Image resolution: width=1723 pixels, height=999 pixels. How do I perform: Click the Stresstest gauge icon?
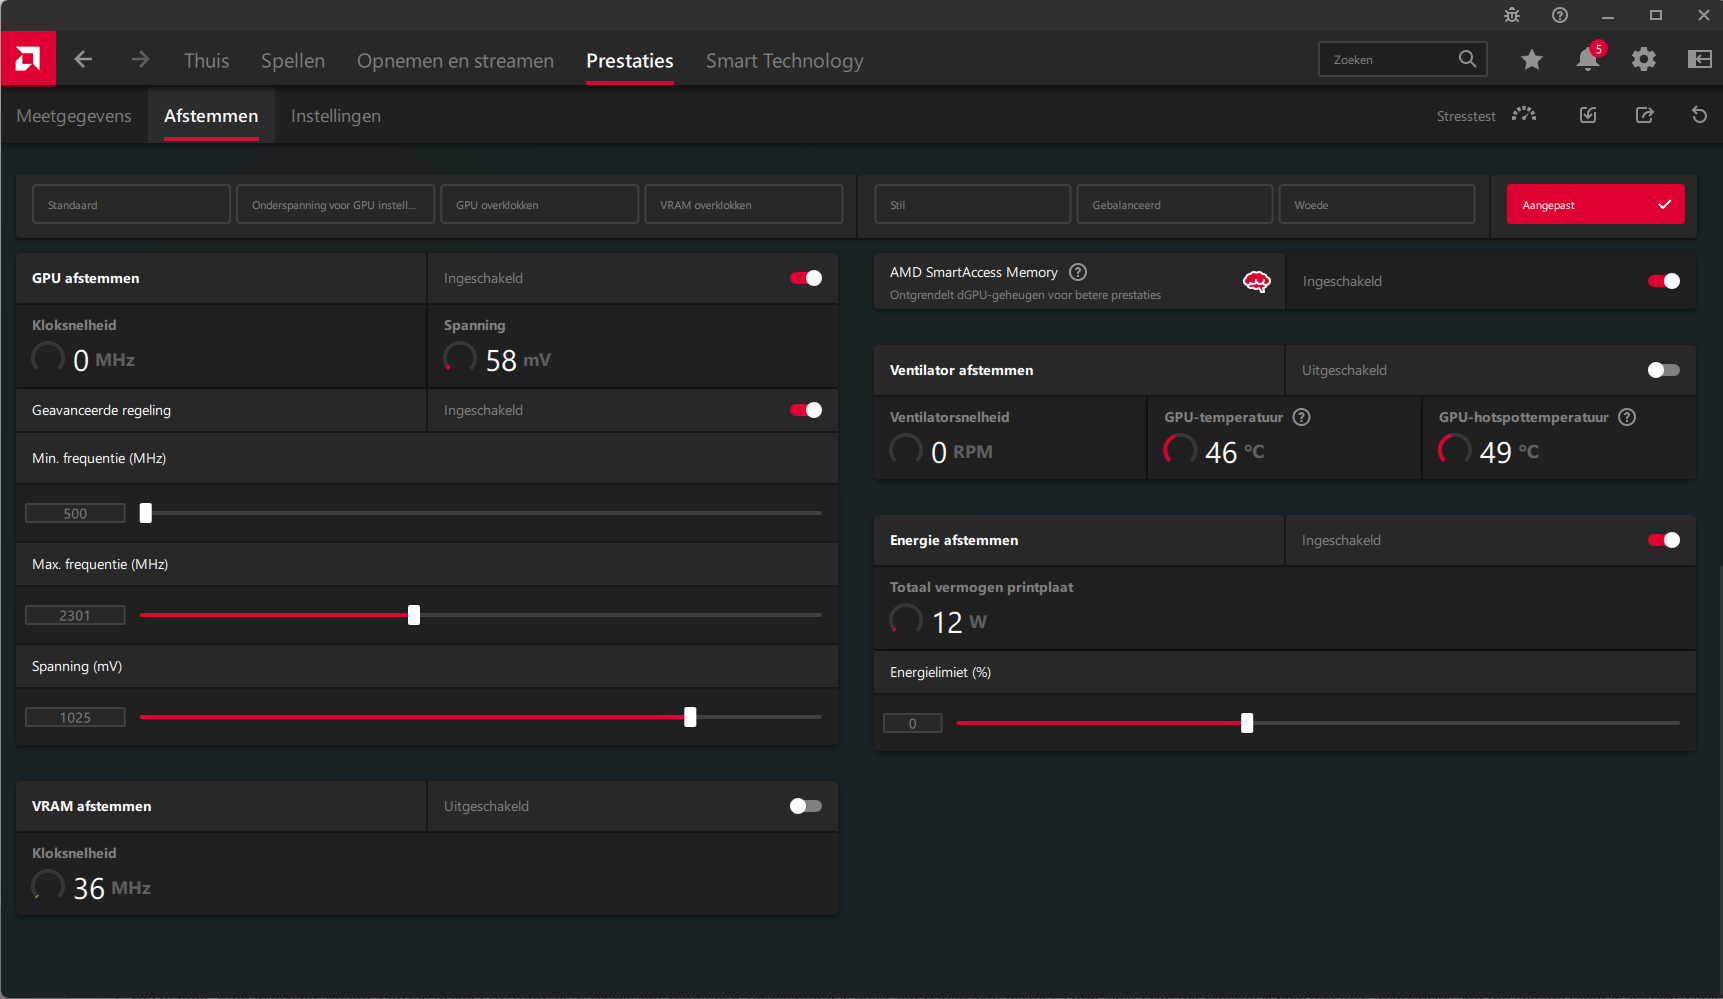tap(1524, 115)
